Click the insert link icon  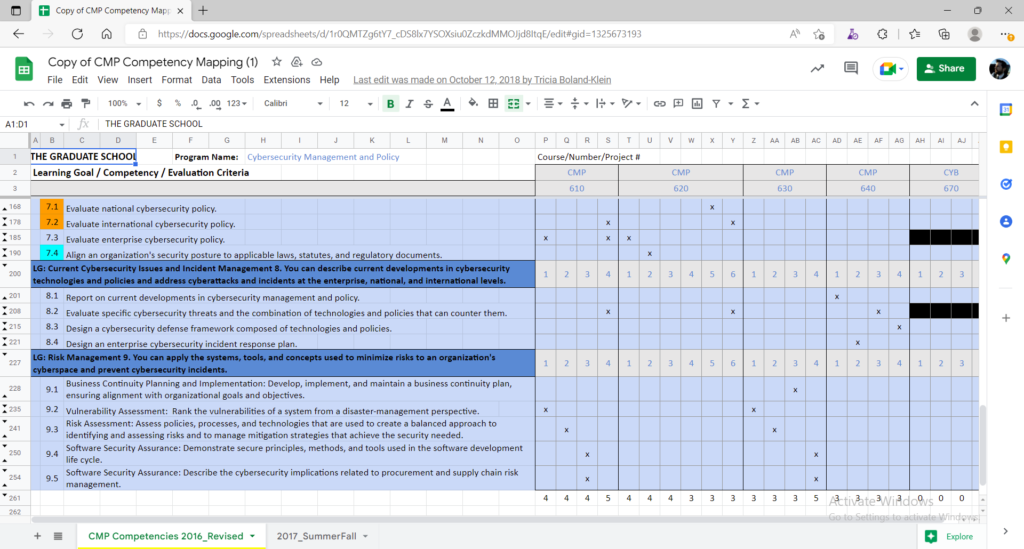tap(659, 103)
